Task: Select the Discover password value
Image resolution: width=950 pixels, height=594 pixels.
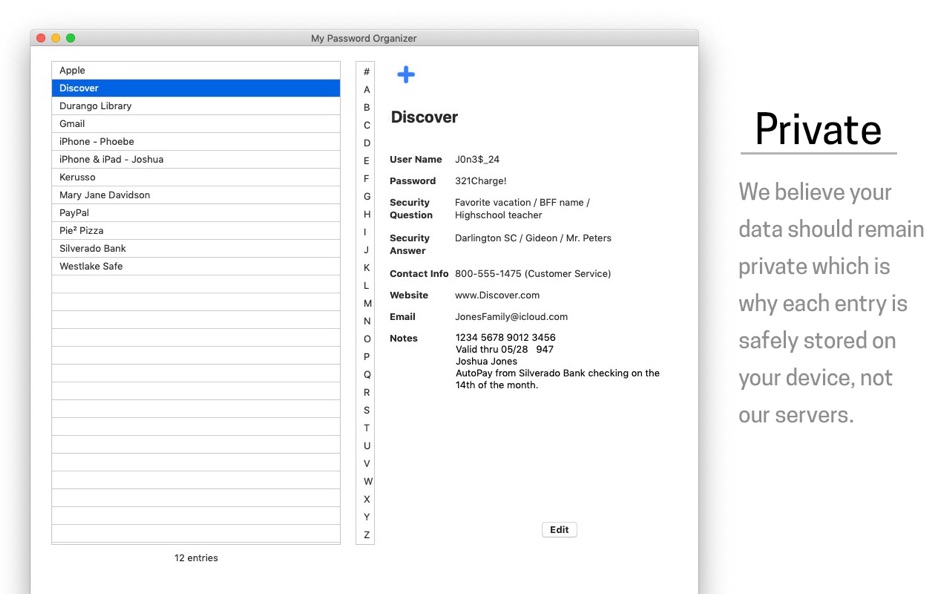Action: pyautogui.click(x=482, y=181)
